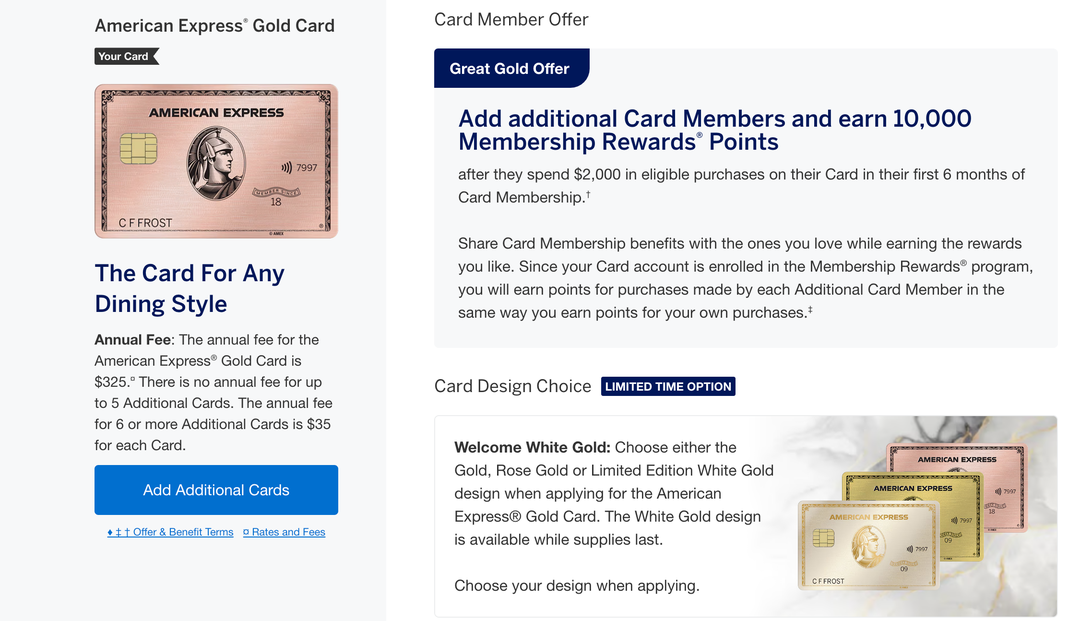Viewport: 1080px width, 621px height.
Task: Open the Rates and Fees link
Action: click(284, 532)
